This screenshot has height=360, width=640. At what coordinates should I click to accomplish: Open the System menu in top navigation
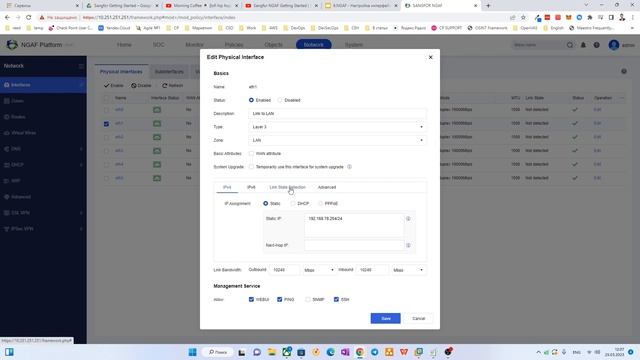(354, 44)
